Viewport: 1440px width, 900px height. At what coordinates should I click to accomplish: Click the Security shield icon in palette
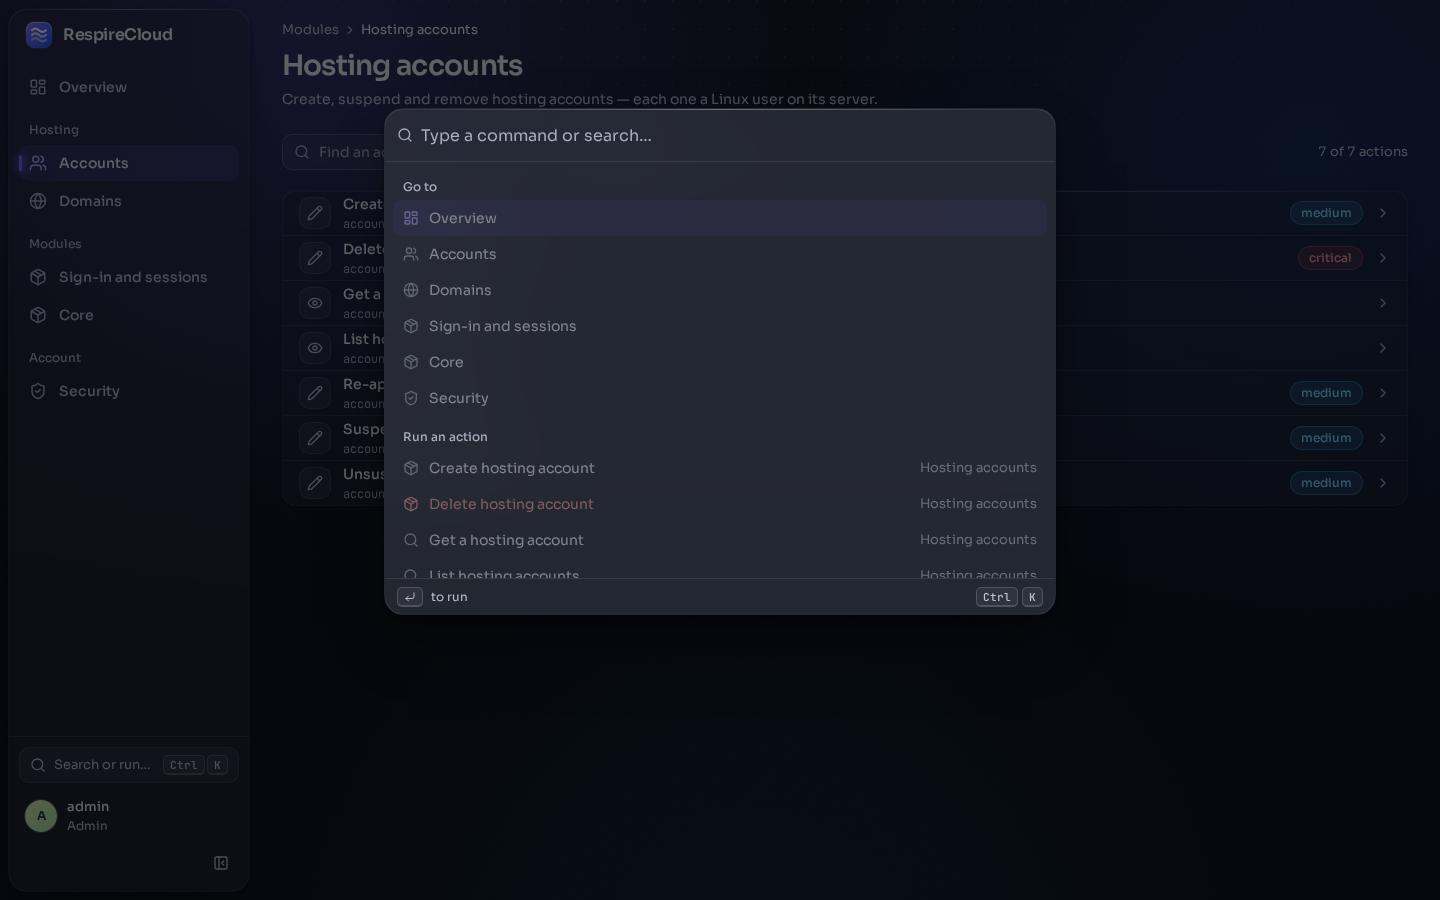(x=411, y=398)
